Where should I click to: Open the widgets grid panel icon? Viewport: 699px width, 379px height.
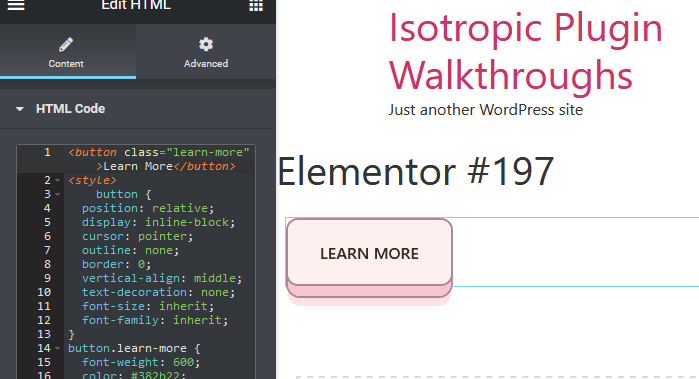(x=256, y=5)
